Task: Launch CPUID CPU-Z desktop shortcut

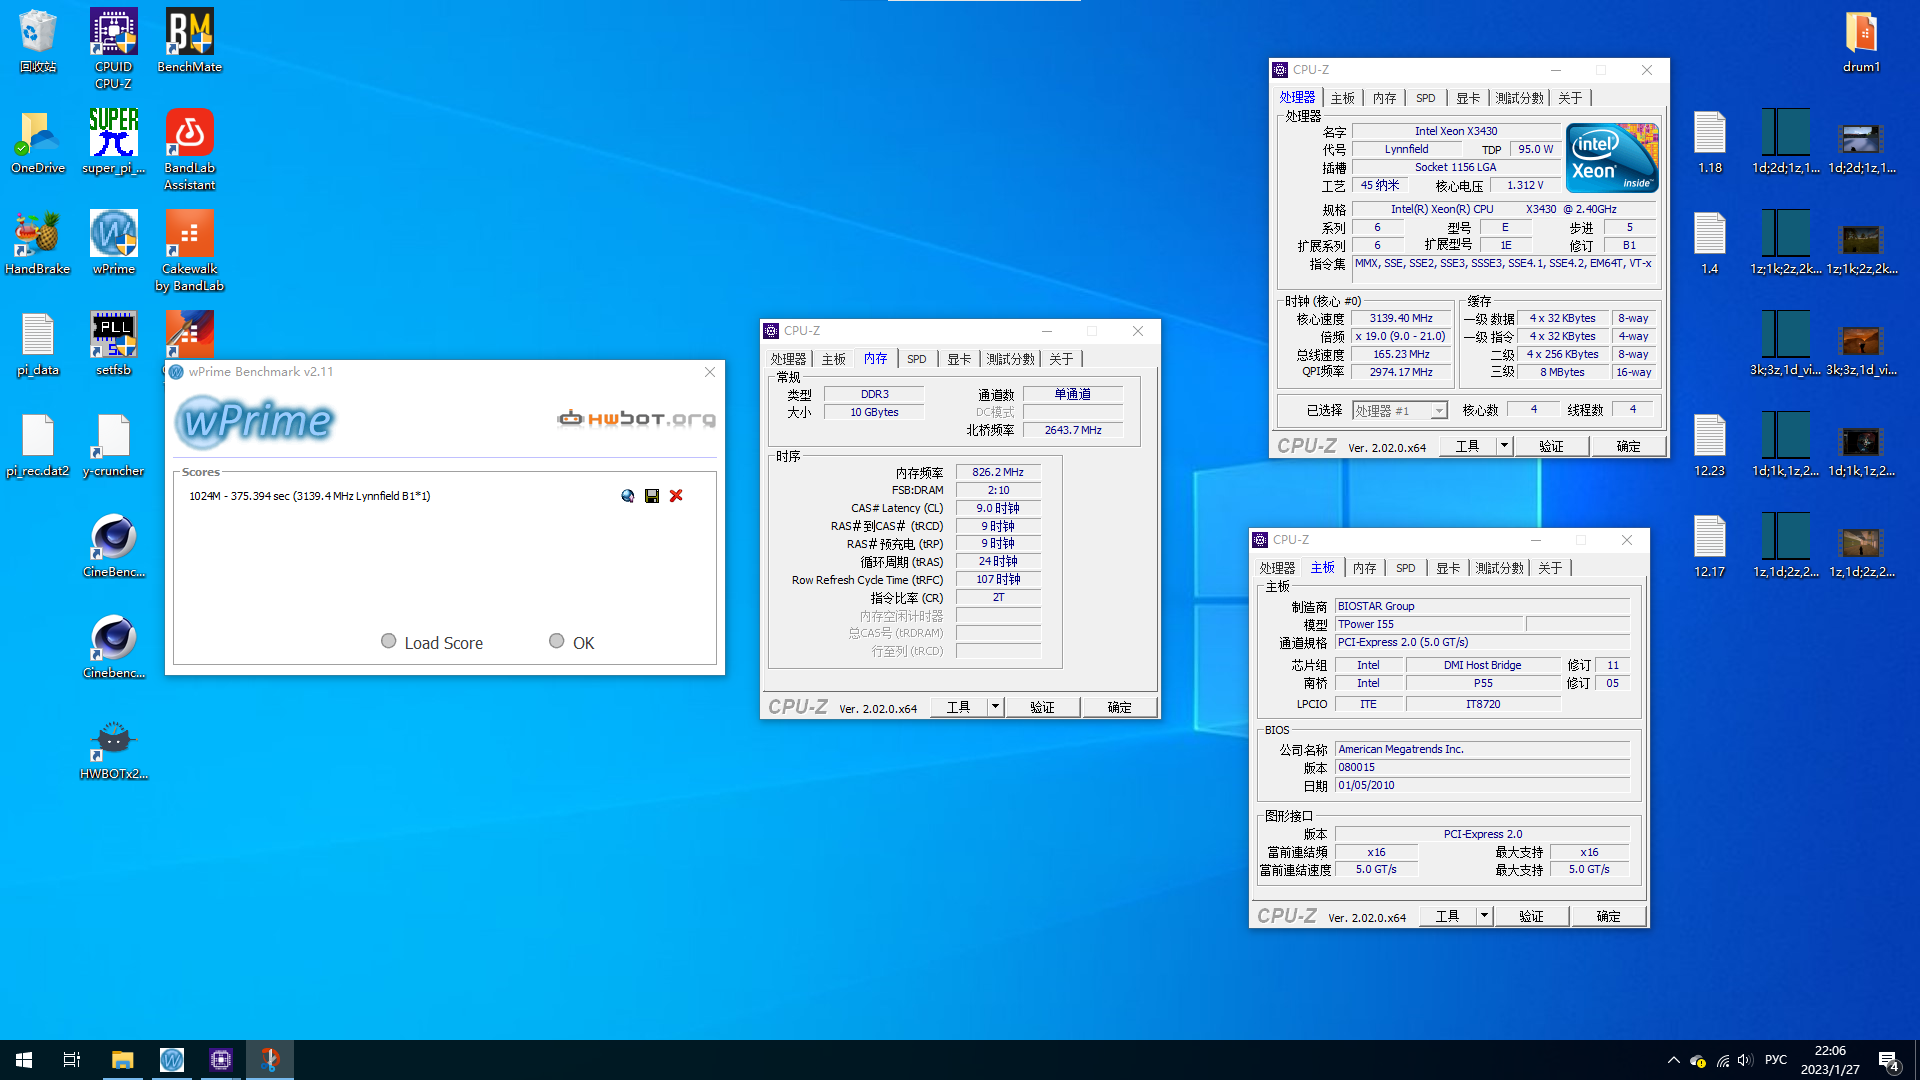Action: click(x=113, y=48)
